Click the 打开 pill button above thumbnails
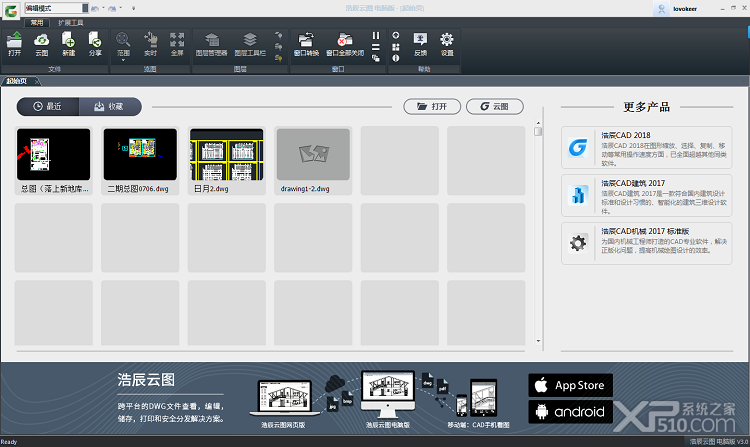 pos(432,107)
